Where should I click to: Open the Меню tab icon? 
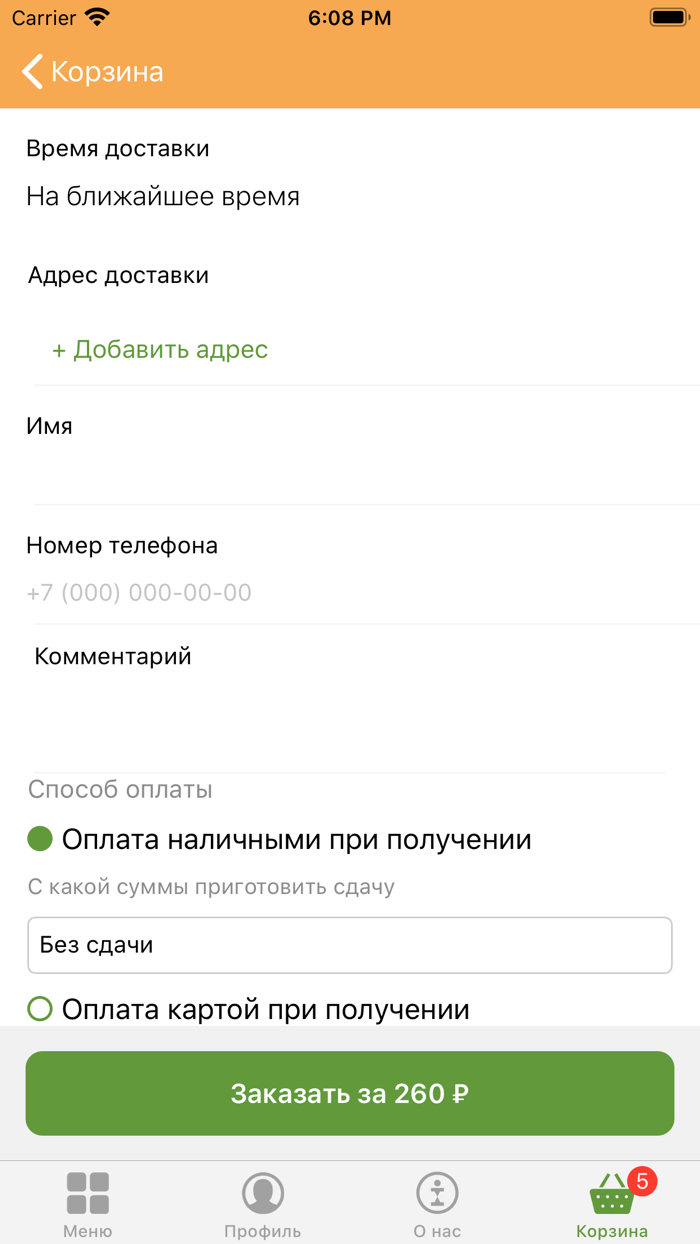pyautogui.click(x=88, y=1192)
